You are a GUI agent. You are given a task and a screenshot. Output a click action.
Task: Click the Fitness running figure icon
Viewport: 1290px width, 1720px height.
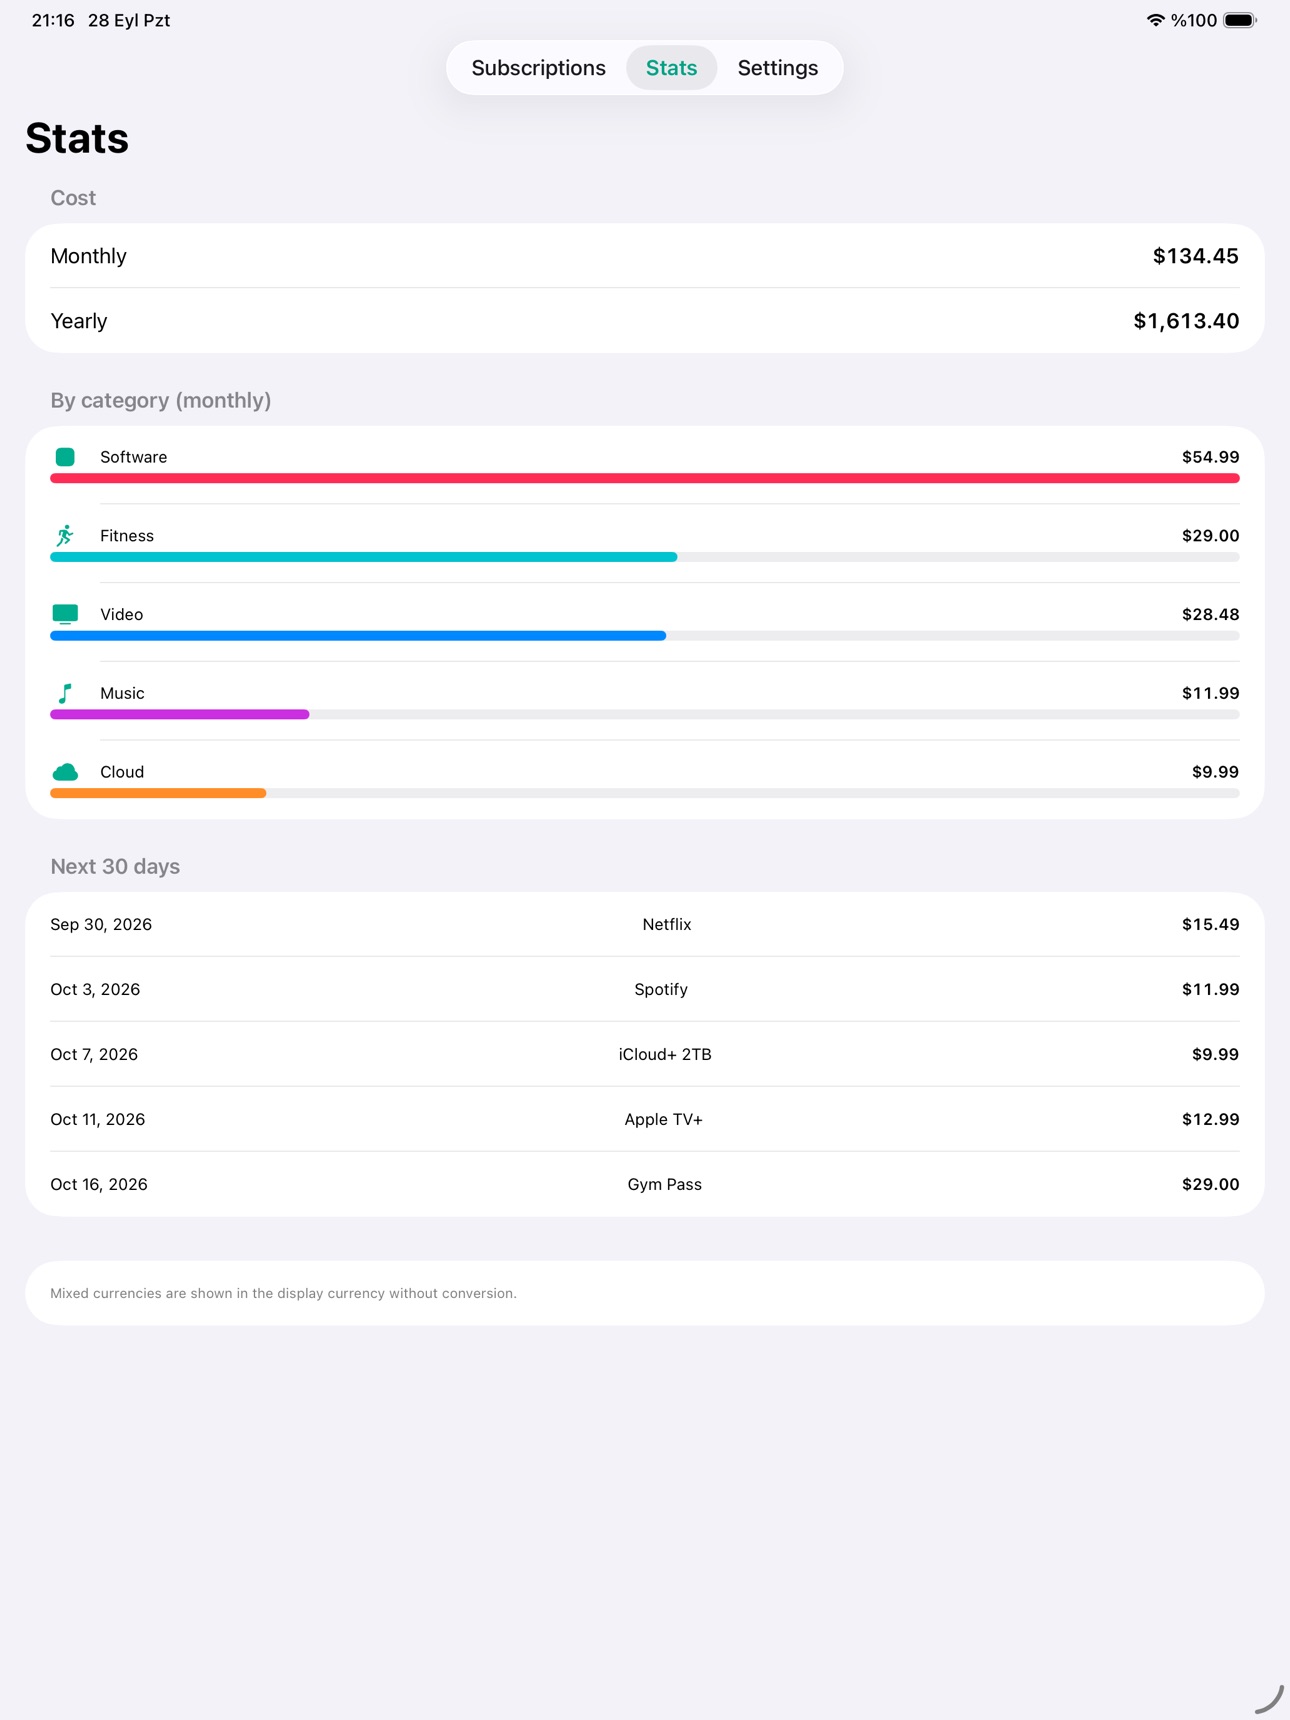[x=65, y=536]
